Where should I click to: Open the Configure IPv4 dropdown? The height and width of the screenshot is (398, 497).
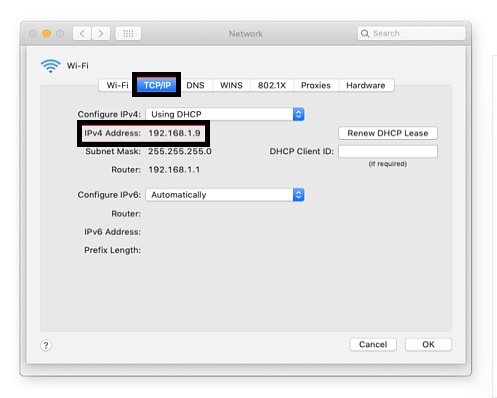(x=225, y=114)
